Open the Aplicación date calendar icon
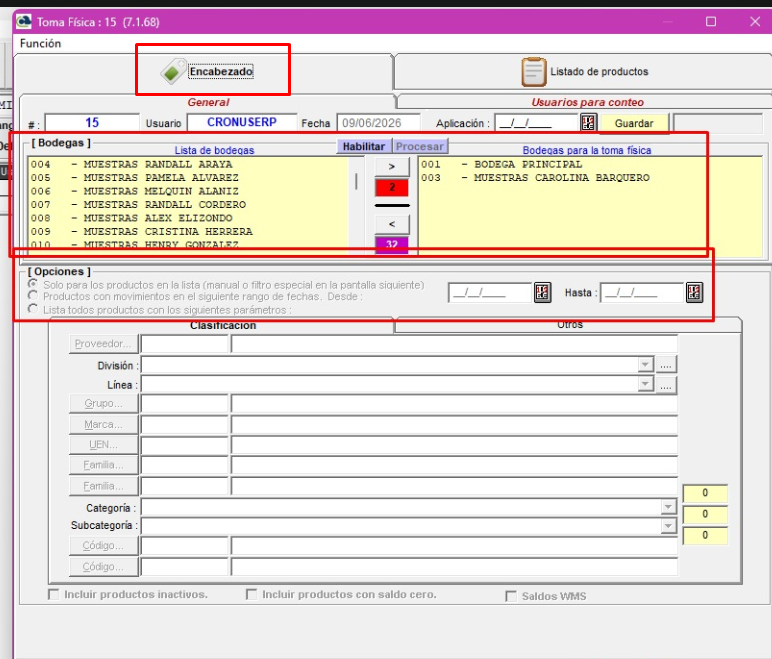 pyautogui.click(x=588, y=122)
